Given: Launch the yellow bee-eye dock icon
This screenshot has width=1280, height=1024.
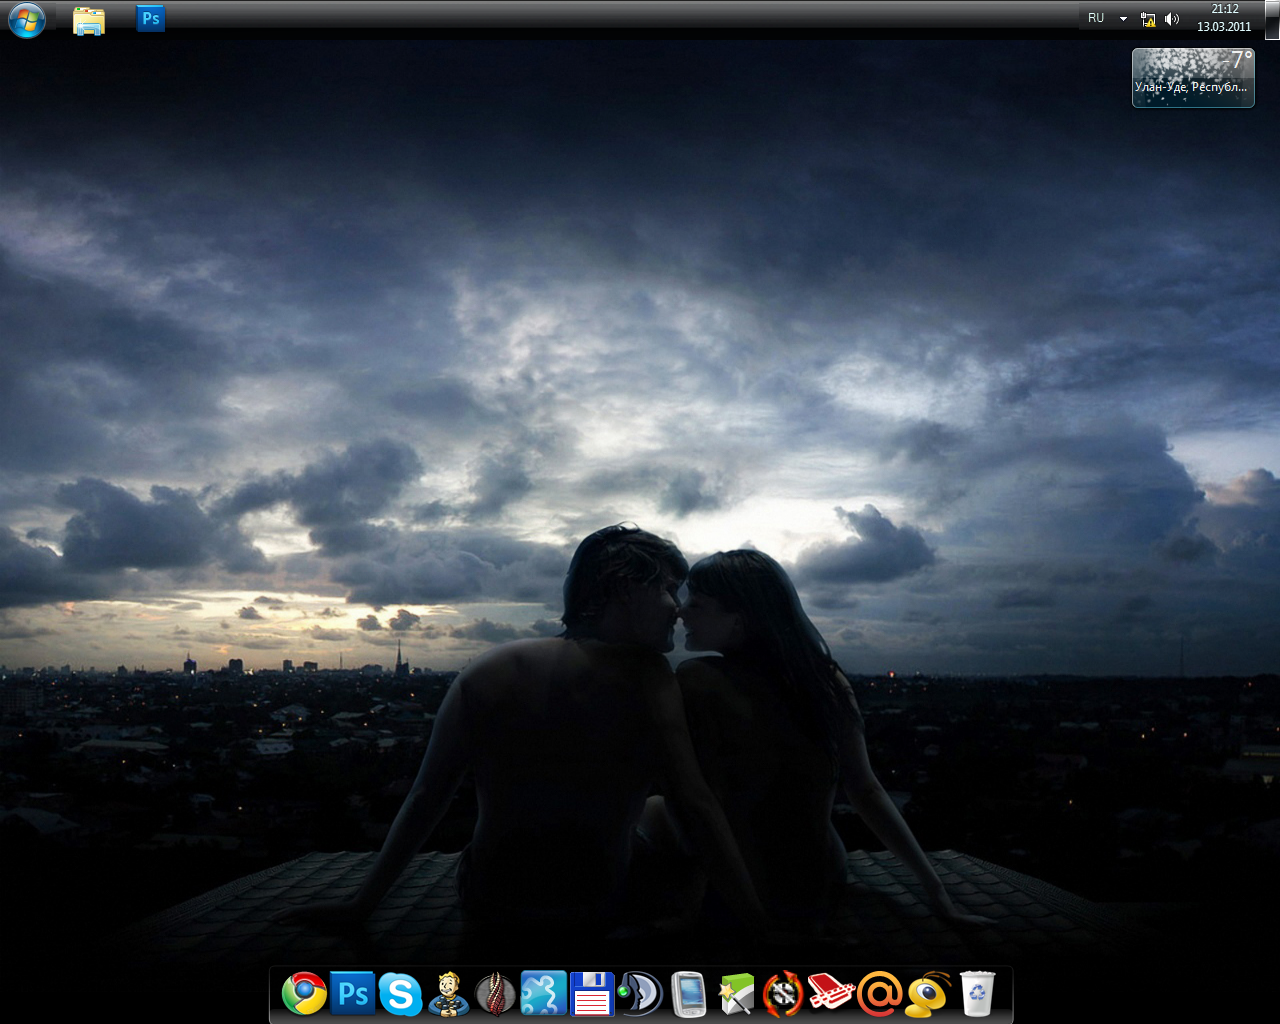Looking at the screenshot, I should [x=928, y=994].
